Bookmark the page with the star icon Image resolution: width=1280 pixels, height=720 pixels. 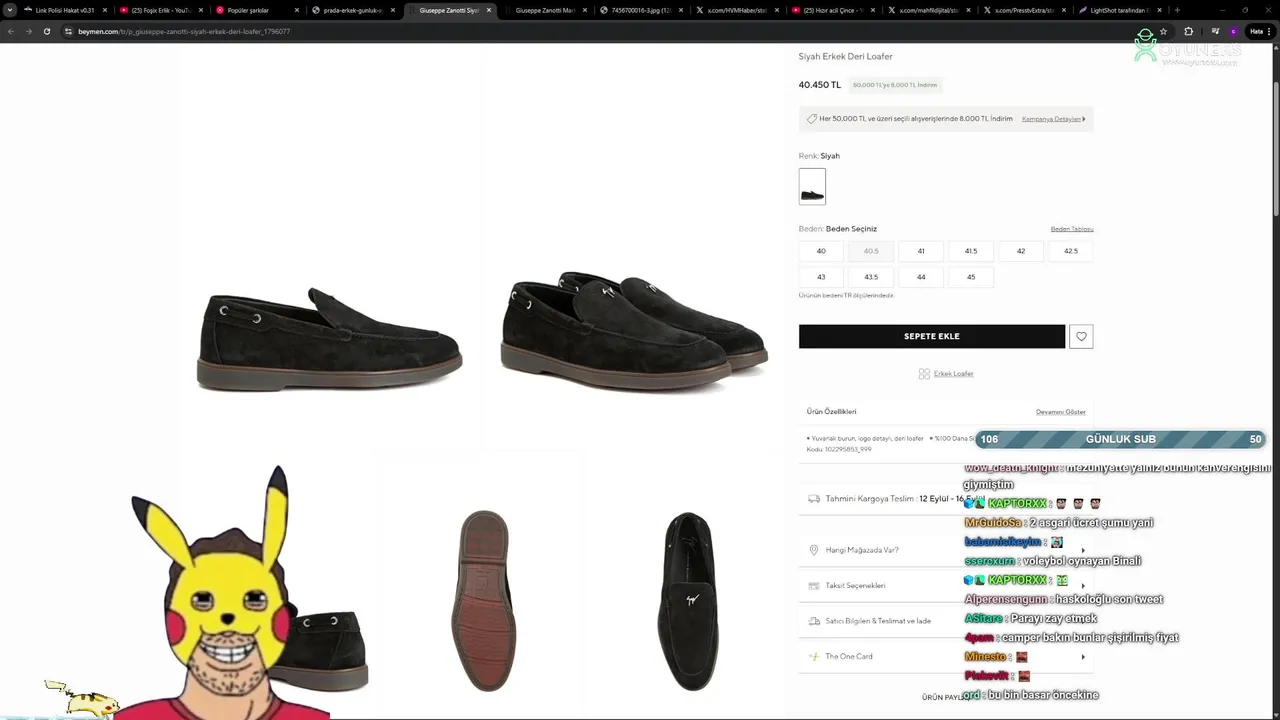(1163, 31)
